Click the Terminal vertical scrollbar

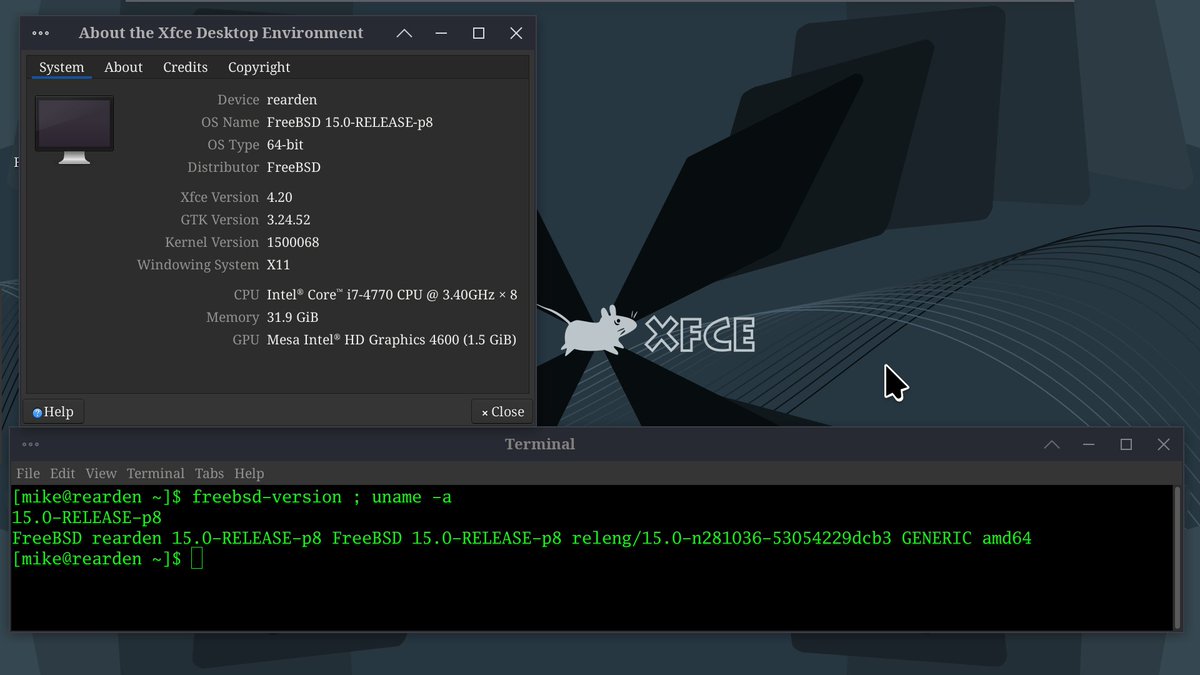tap(1176, 558)
